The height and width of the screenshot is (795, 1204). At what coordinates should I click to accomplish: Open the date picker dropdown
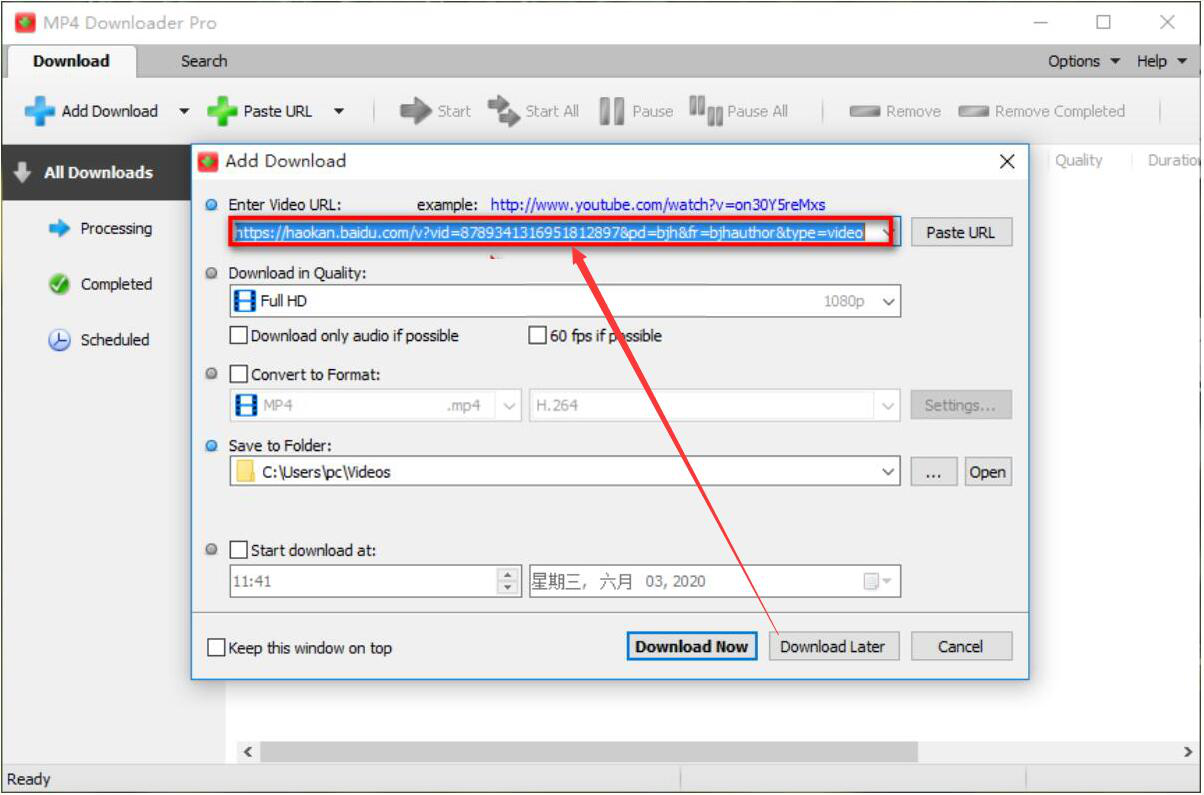point(886,581)
